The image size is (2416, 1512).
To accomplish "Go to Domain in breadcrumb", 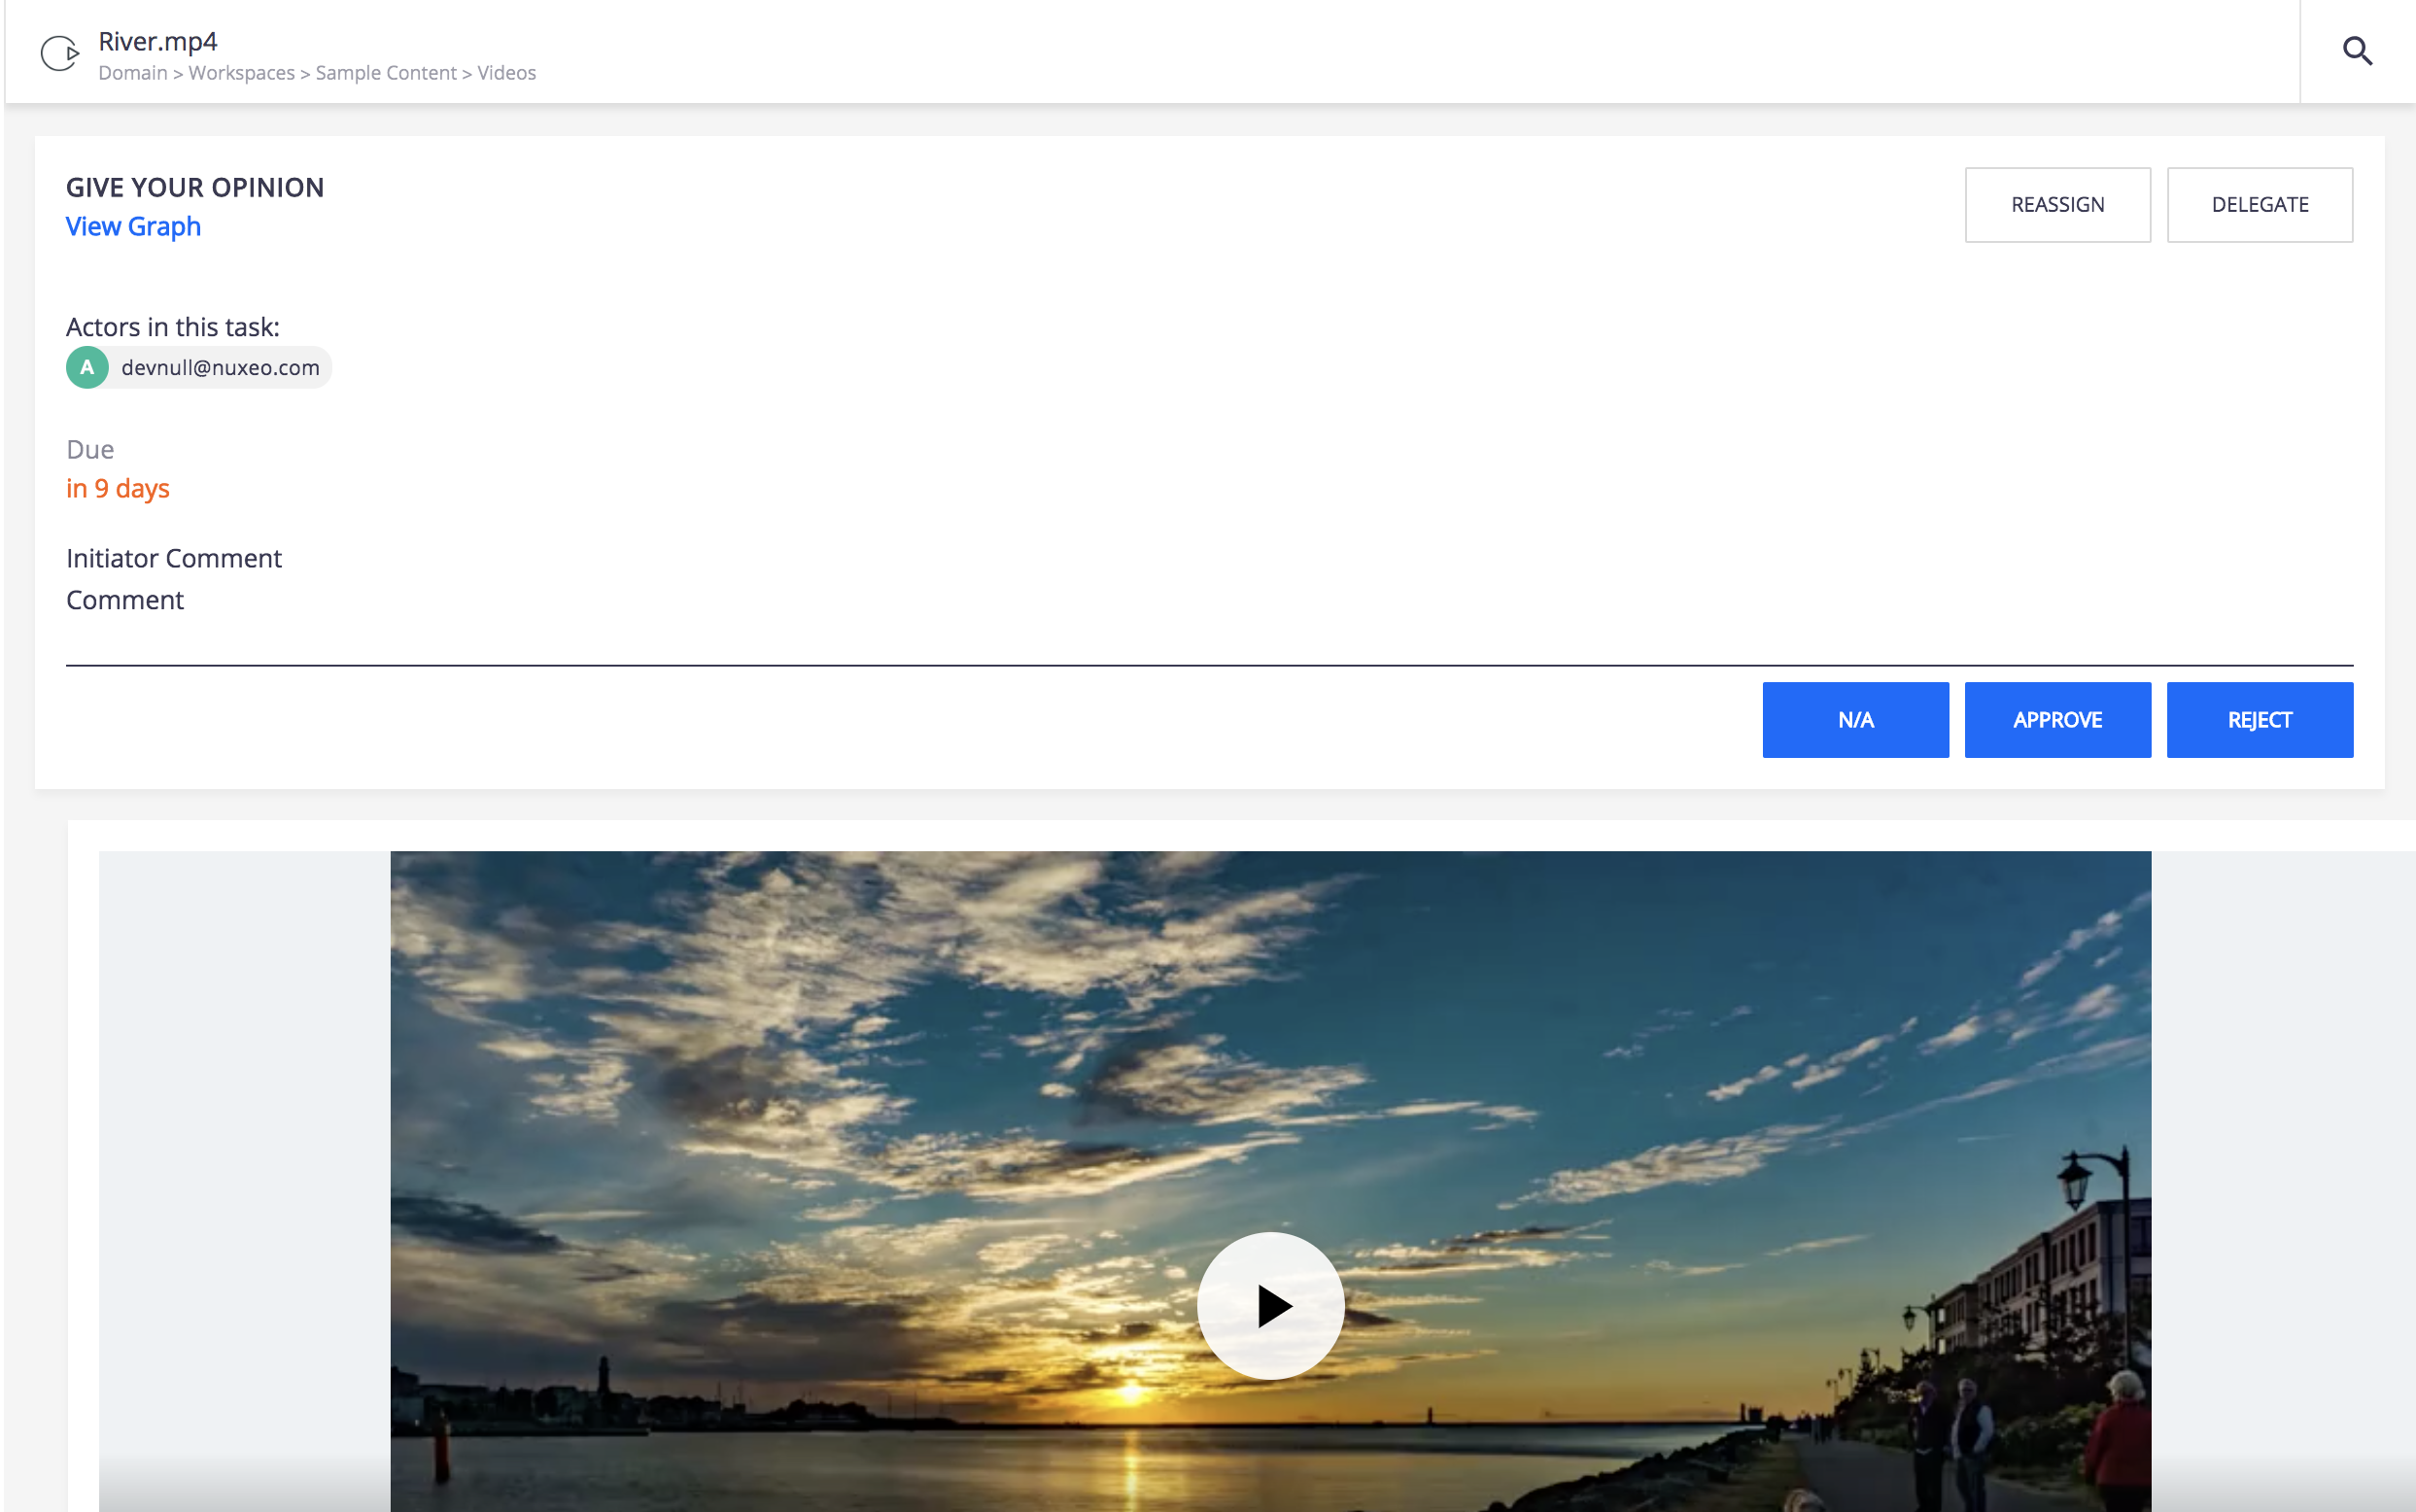I will [133, 73].
